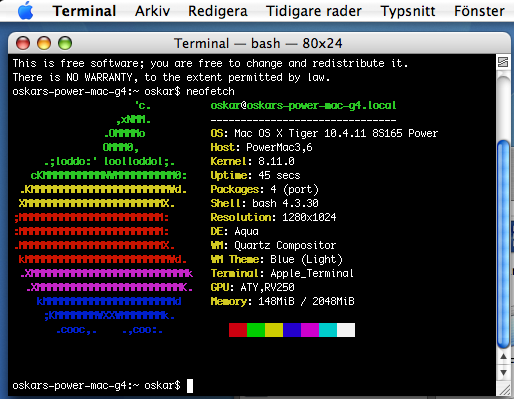This screenshot has width=514, height=399.
Task: Click the blue vertical scrollbar thumb
Action: click(x=503, y=245)
